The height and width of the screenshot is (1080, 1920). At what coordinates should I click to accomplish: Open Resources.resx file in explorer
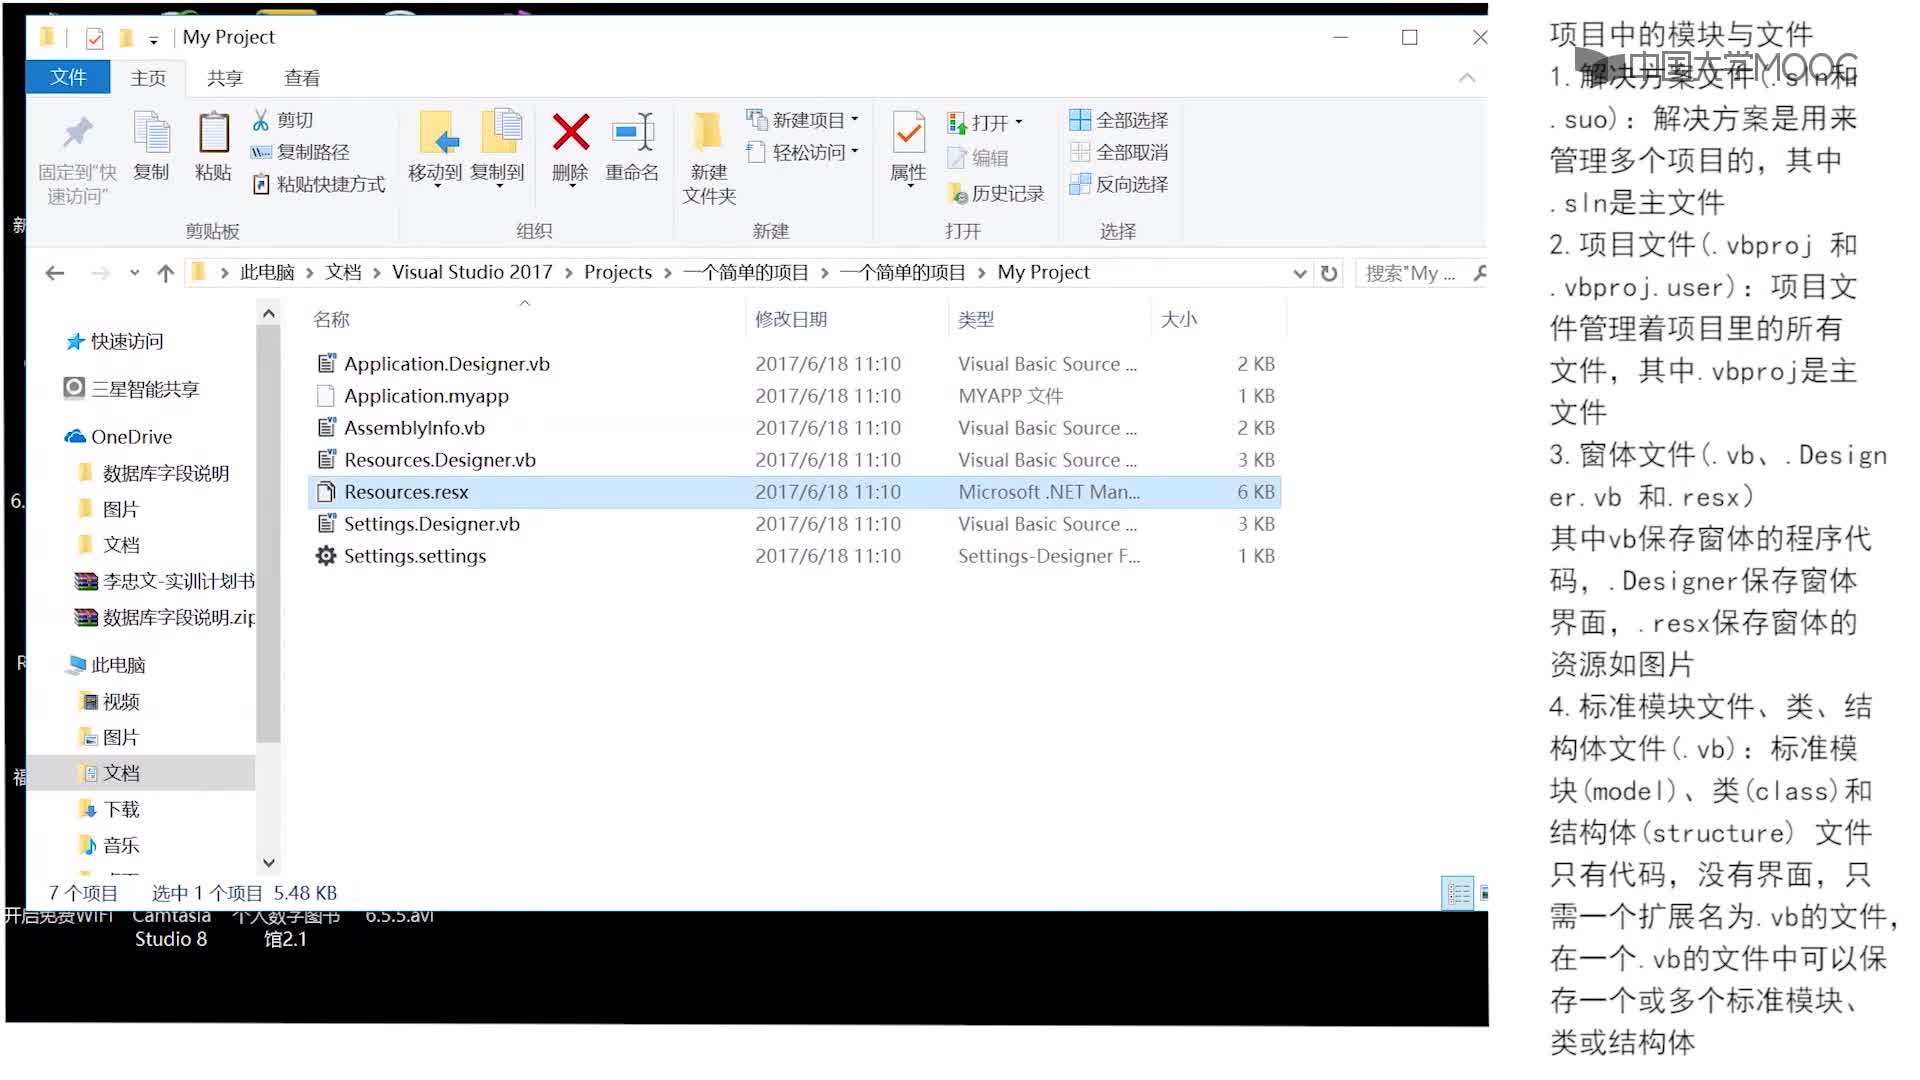pos(406,491)
